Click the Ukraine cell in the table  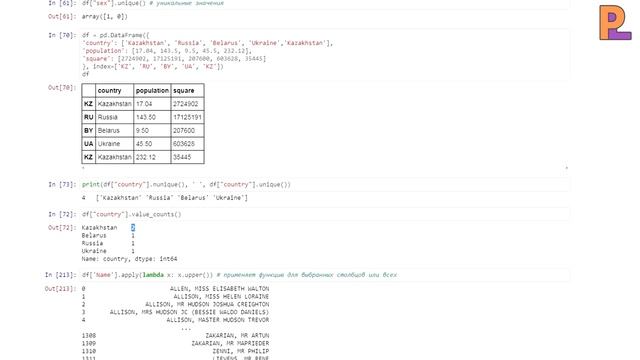[x=114, y=144]
